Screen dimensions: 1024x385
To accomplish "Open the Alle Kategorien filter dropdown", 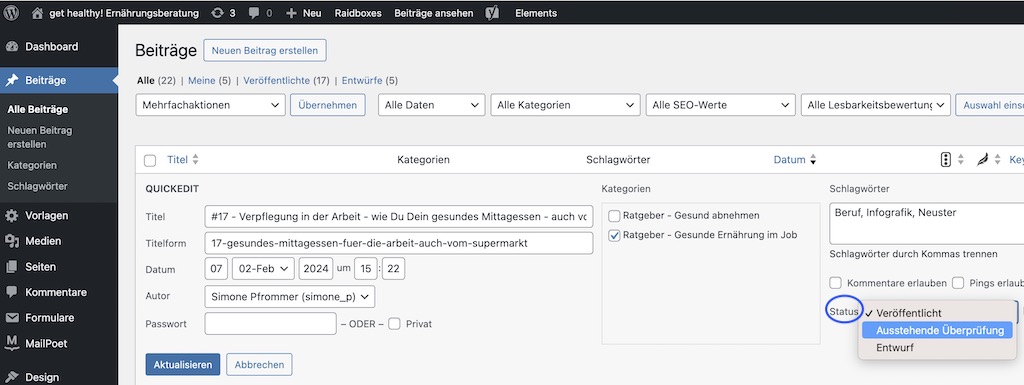I will point(566,105).
